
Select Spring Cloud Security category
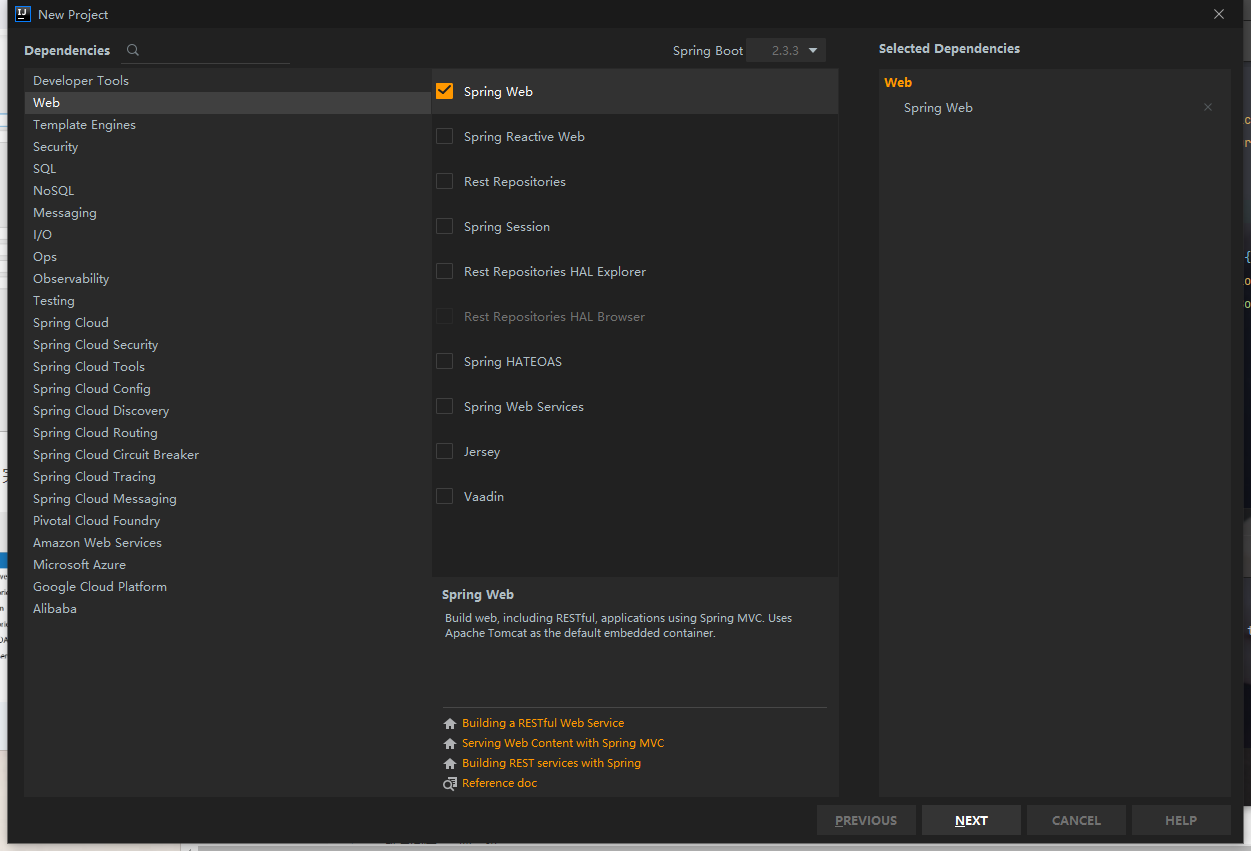tap(228, 344)
